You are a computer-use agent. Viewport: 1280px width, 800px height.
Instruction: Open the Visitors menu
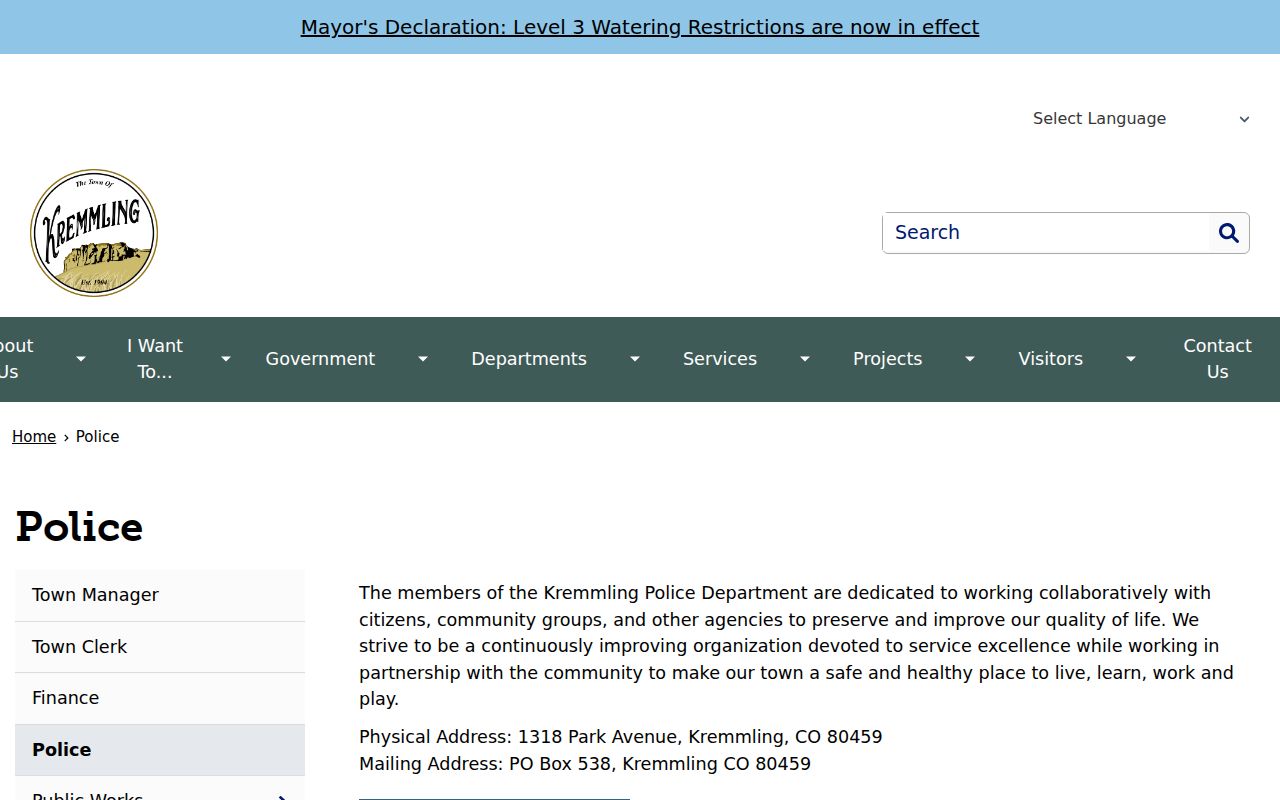1050,359
